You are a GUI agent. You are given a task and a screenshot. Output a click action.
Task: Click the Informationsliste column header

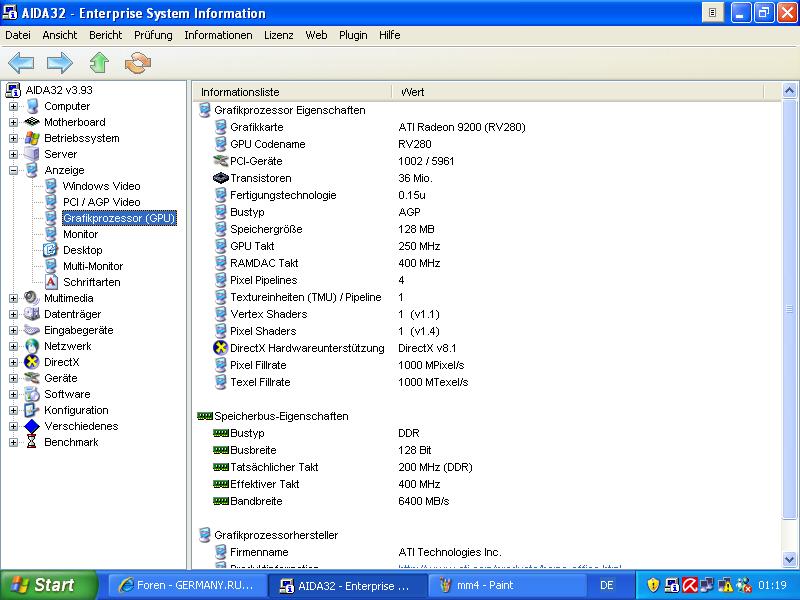tap(292, 92)
